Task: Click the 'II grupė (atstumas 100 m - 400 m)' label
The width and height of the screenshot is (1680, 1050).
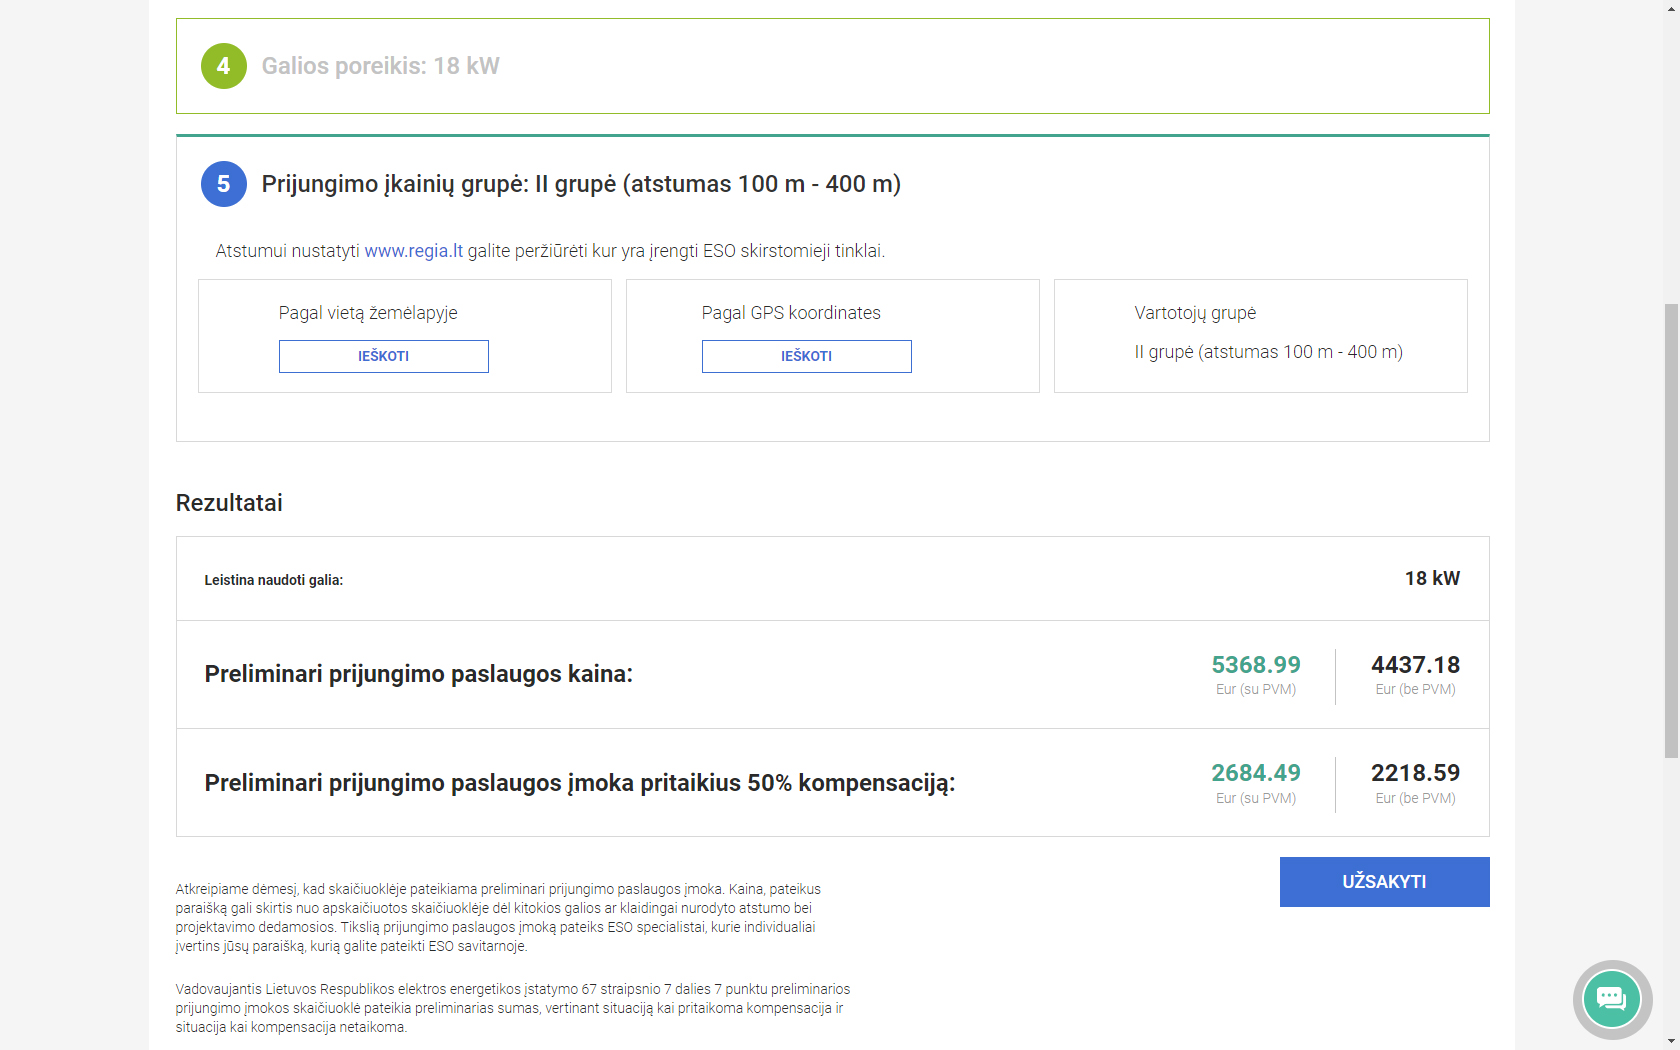Action: (1268, 352)
